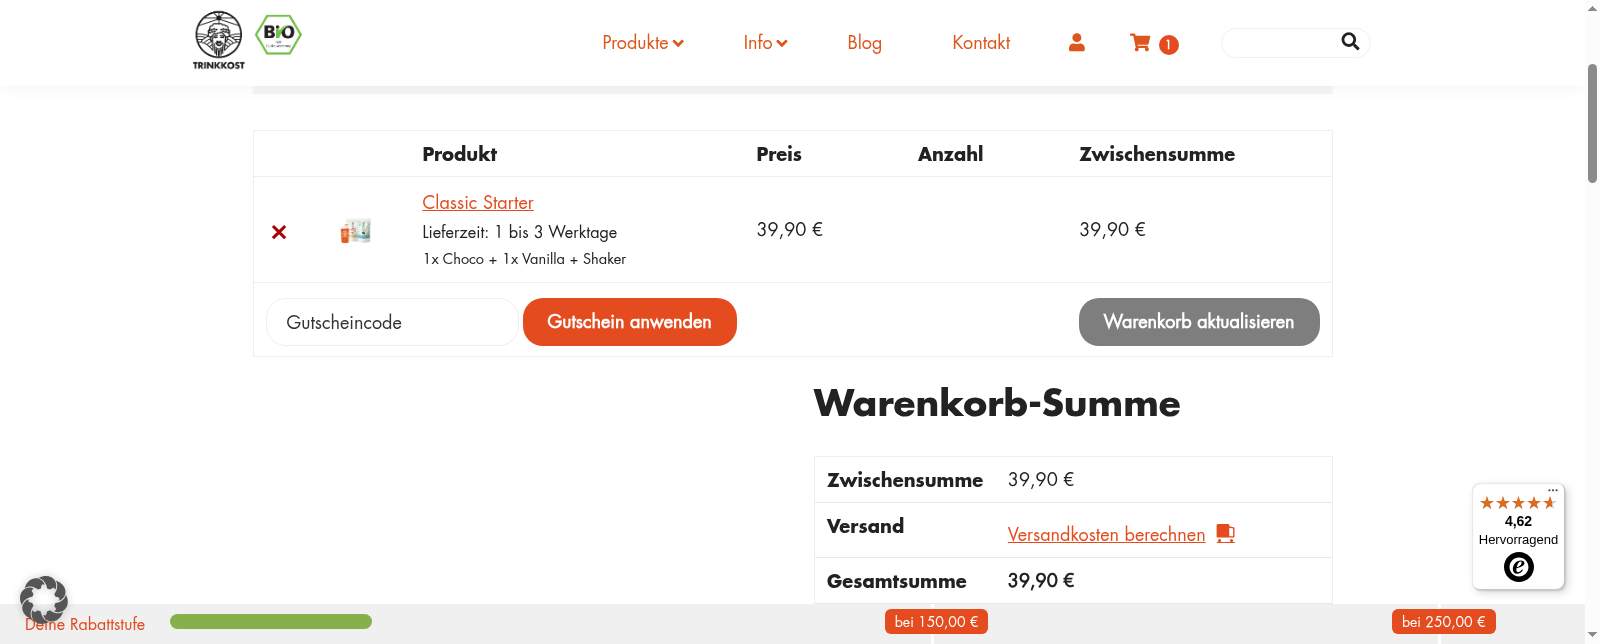Expand the Info menu

click(765, 42)
